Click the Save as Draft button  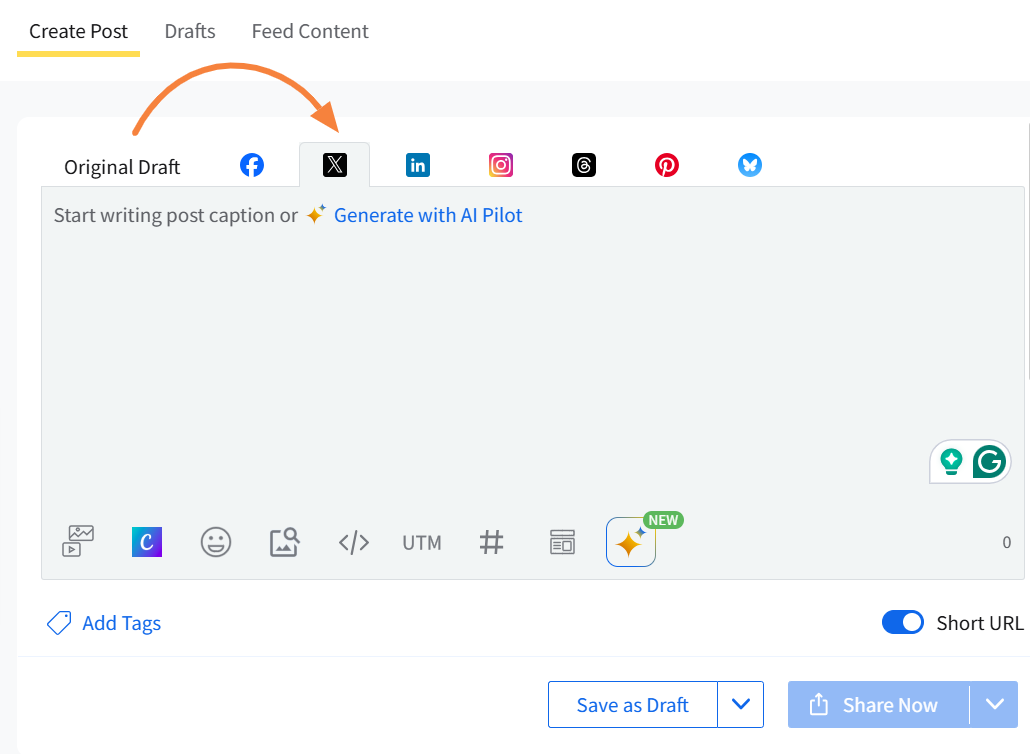pyautogui.click(x=632, y=705)
